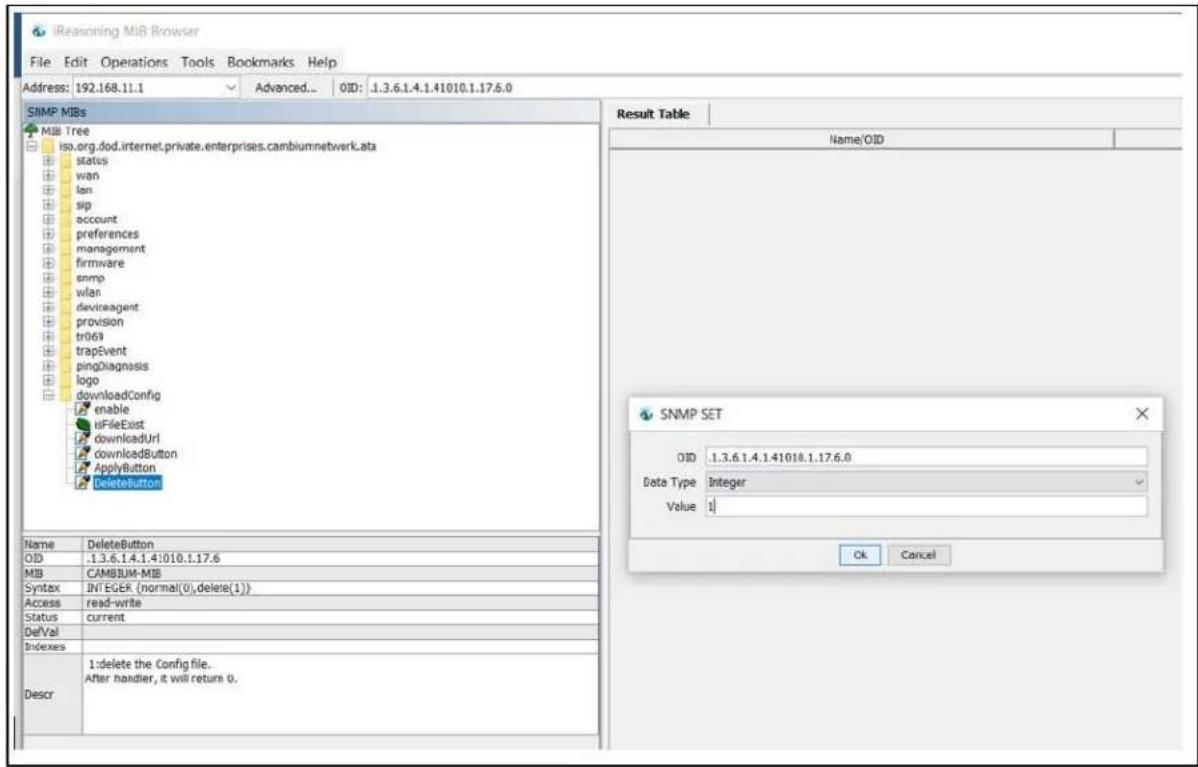Screen dimensions: 1198x767
Task: Open the Tools menu
Action: click(x=197, y=62)
